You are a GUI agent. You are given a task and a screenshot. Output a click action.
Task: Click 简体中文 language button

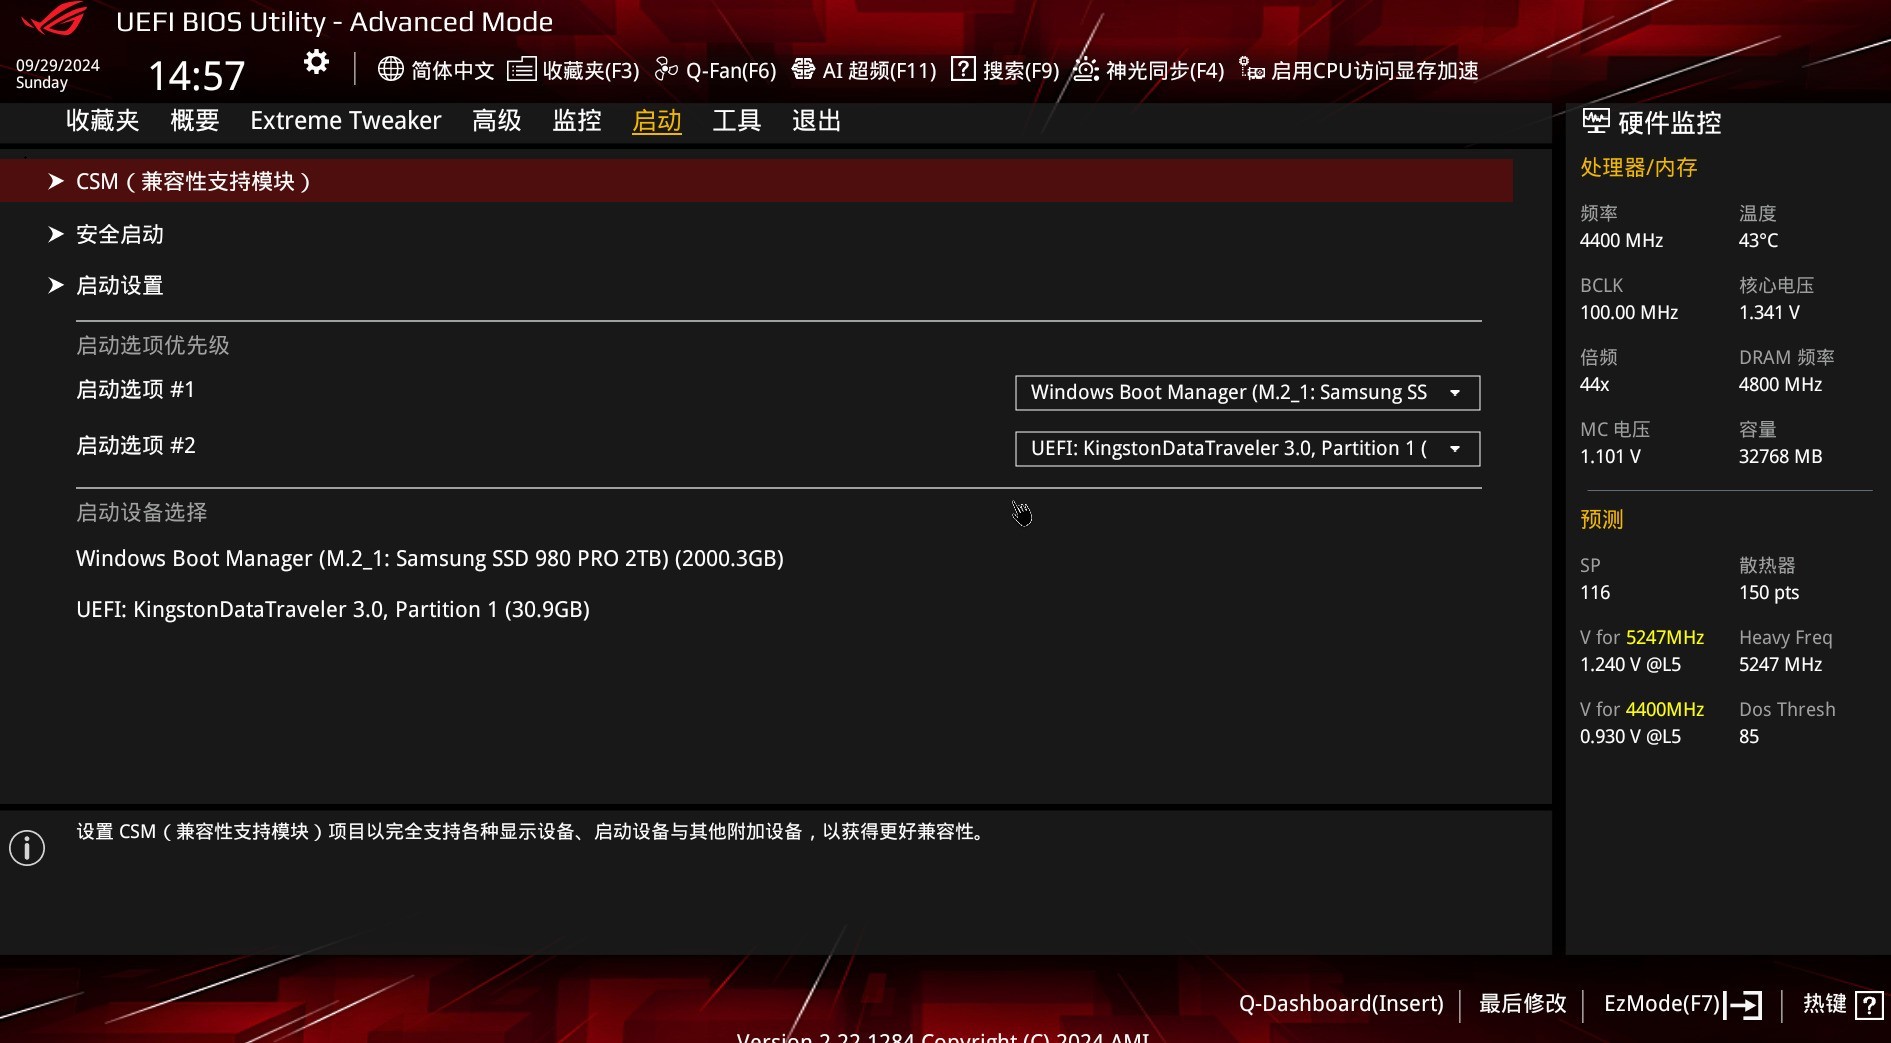453,70
